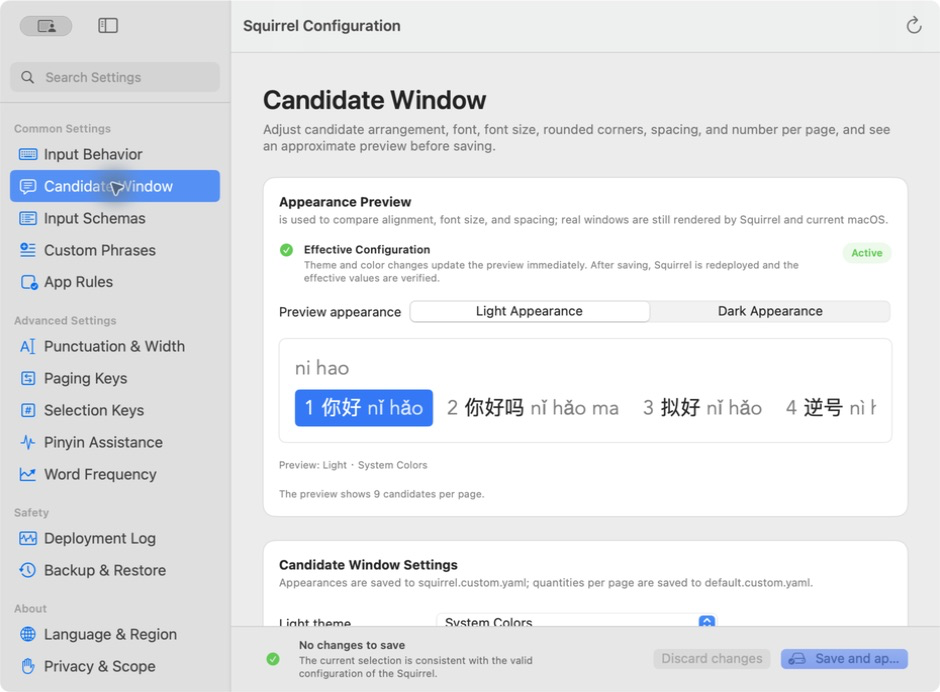Open Language & Region settings
The width and height of the screenshot is (940, 692).
115,634
